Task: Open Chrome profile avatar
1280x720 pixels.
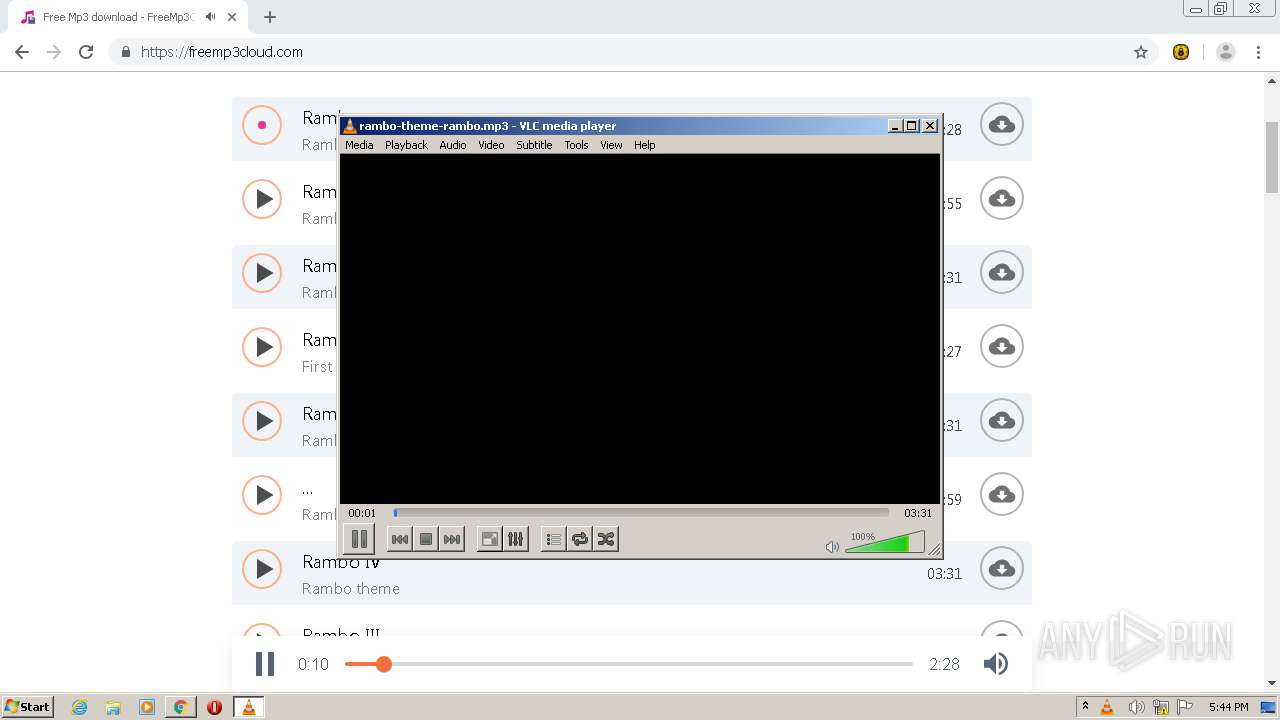Action: [x=1226, y=52]
